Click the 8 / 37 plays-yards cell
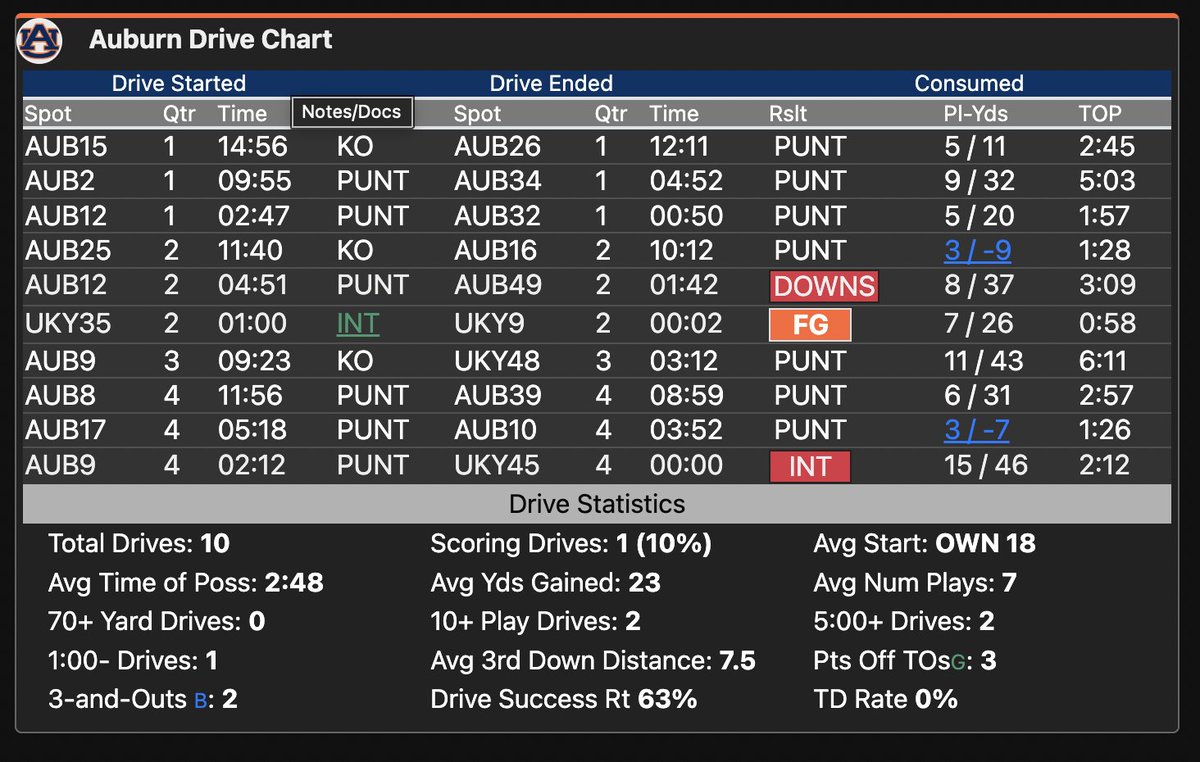The image size is (1200, 762). coord(979,285)
